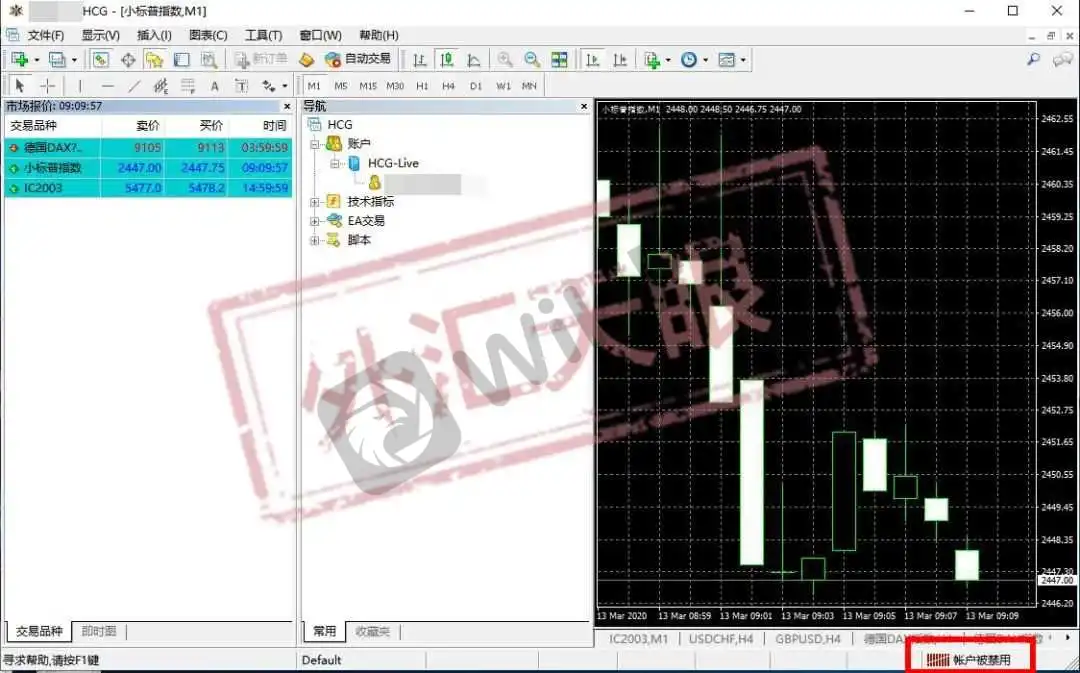Screen dimensions: 1080x673
Task: Switch chart to candlestick style
Action: [x=447, y=60]
